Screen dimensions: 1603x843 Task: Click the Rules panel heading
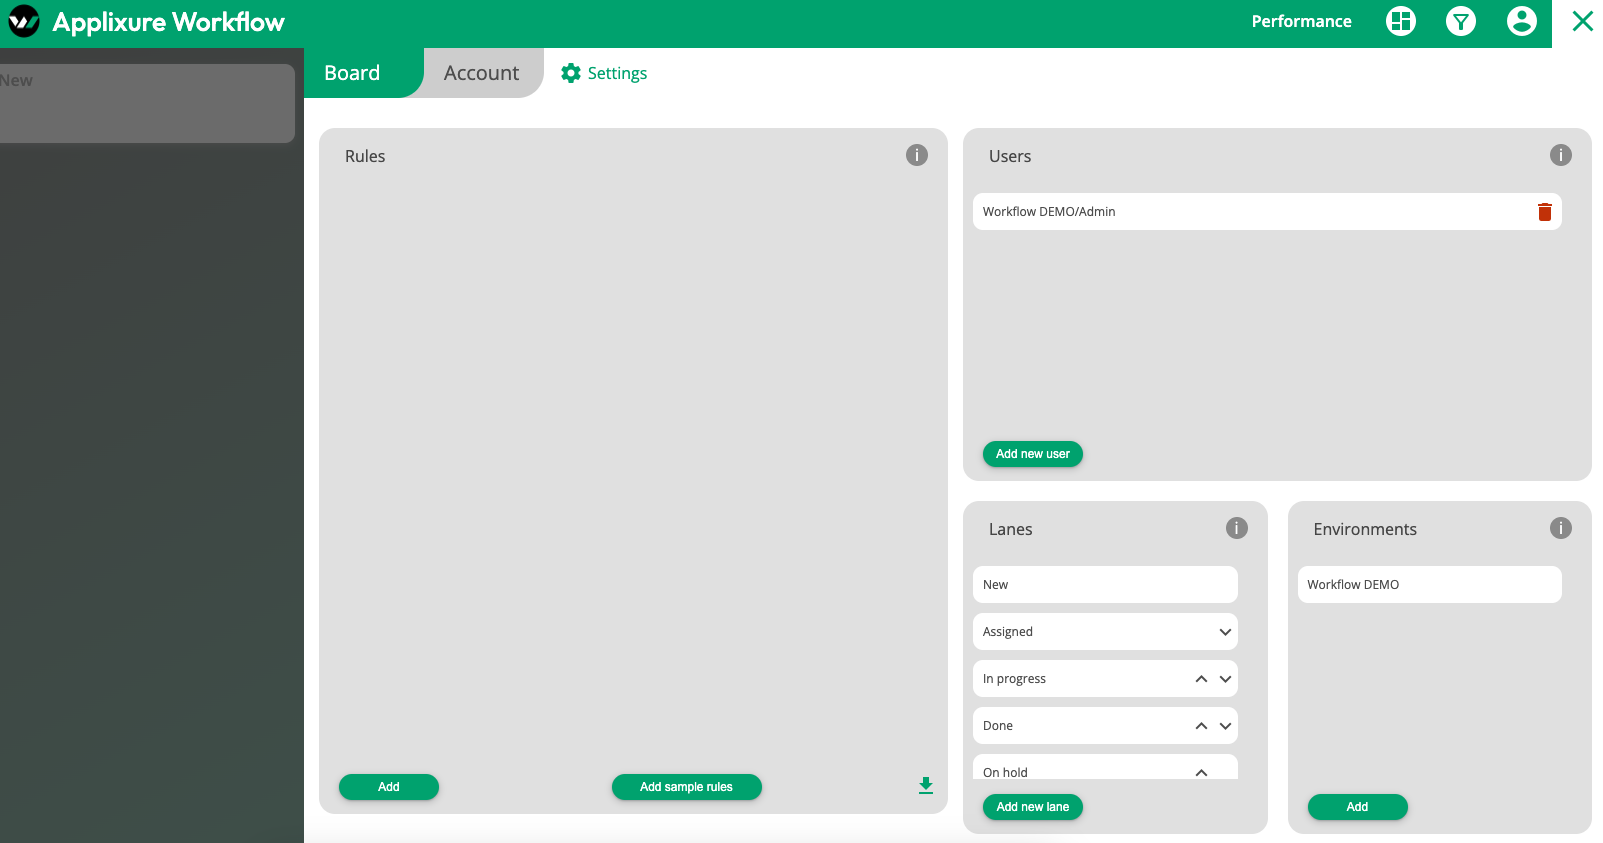coord(365,156)
